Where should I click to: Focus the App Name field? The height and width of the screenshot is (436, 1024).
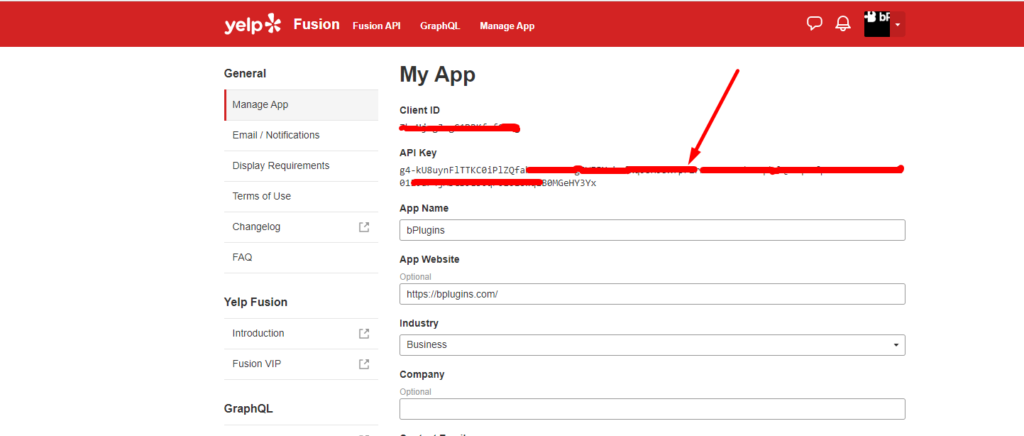pos(652,230)
